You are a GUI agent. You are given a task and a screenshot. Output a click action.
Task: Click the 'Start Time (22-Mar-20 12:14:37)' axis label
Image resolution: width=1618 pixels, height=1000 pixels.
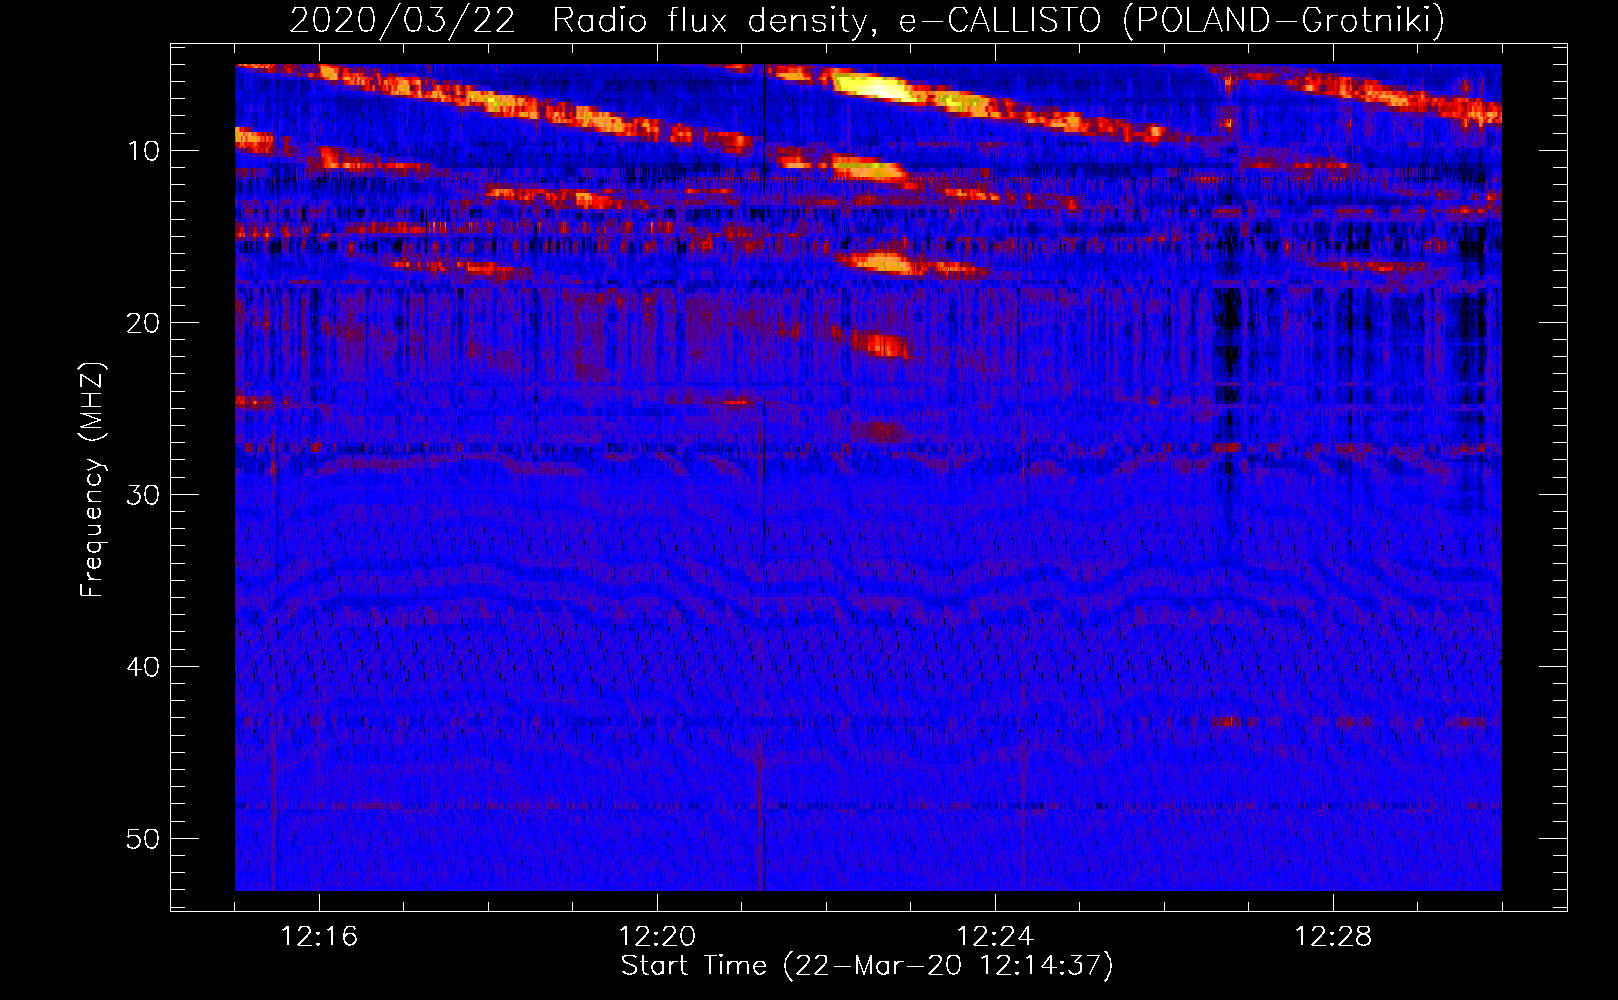click(x=867, y=966)
